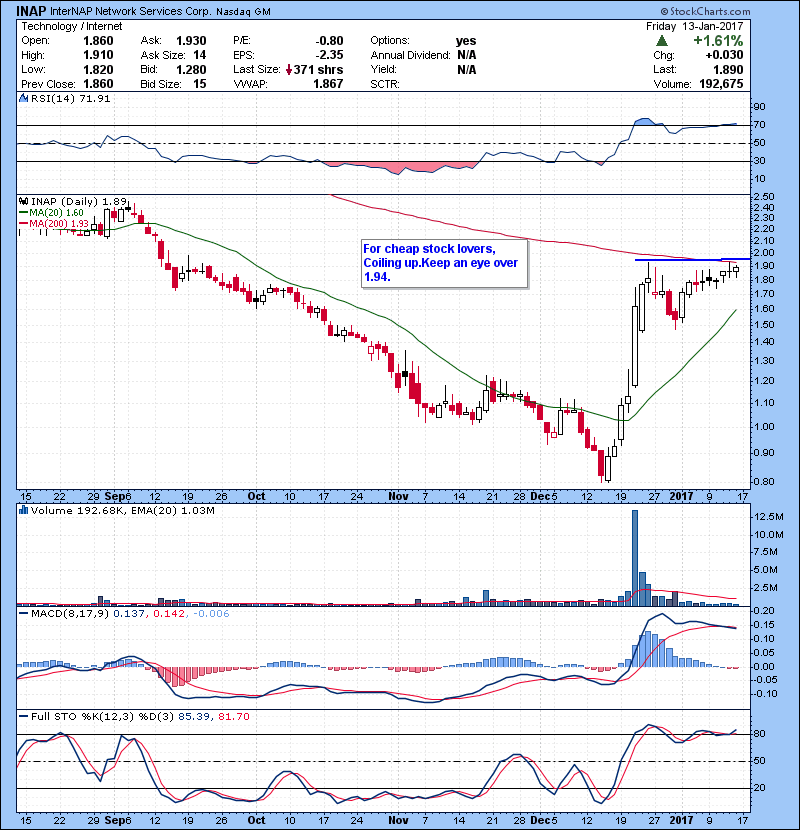
Task: Click the Bid Size value 15
Action: [x=200, y=84]
